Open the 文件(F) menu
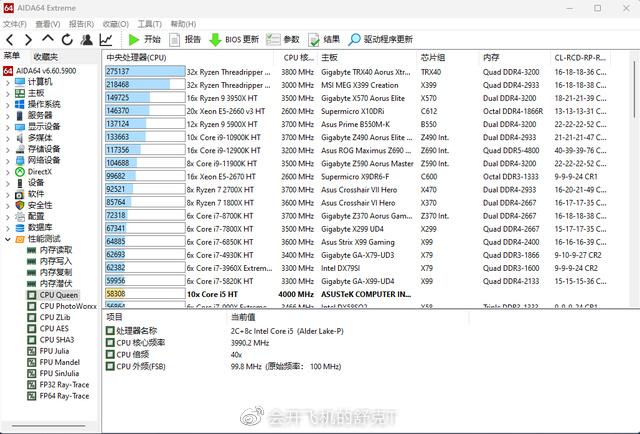Screen dimensions: 640x434 click(x=15, y=24)
